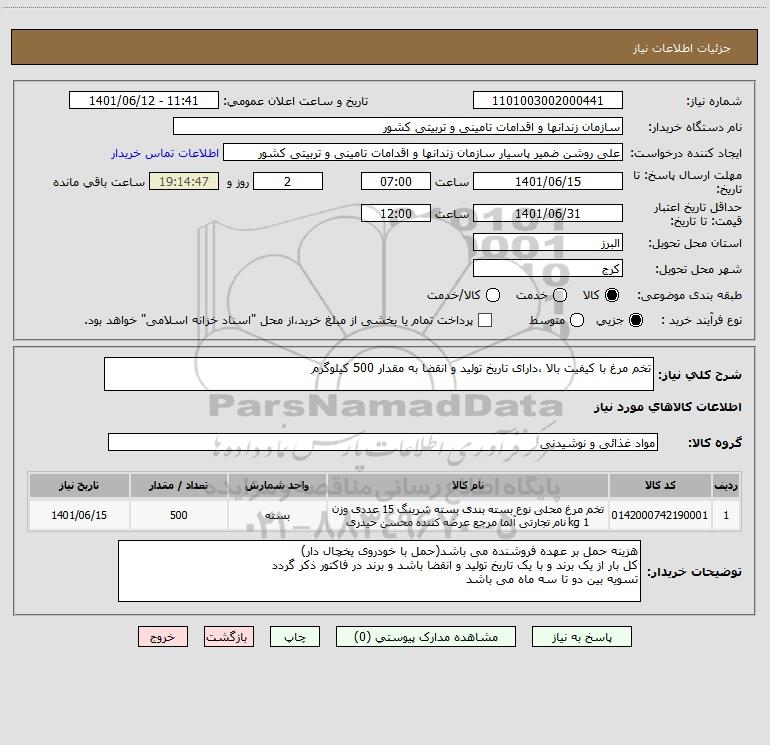
Task: Click the remaining days field showing 2
Action: tap(288, 181)
